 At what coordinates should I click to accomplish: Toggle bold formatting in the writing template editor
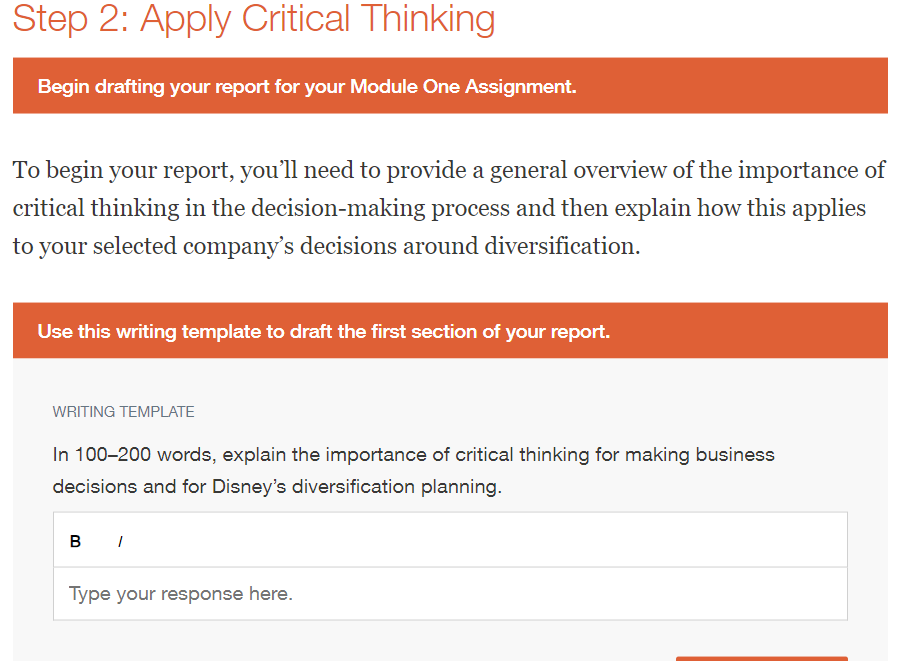coord(75,541)
